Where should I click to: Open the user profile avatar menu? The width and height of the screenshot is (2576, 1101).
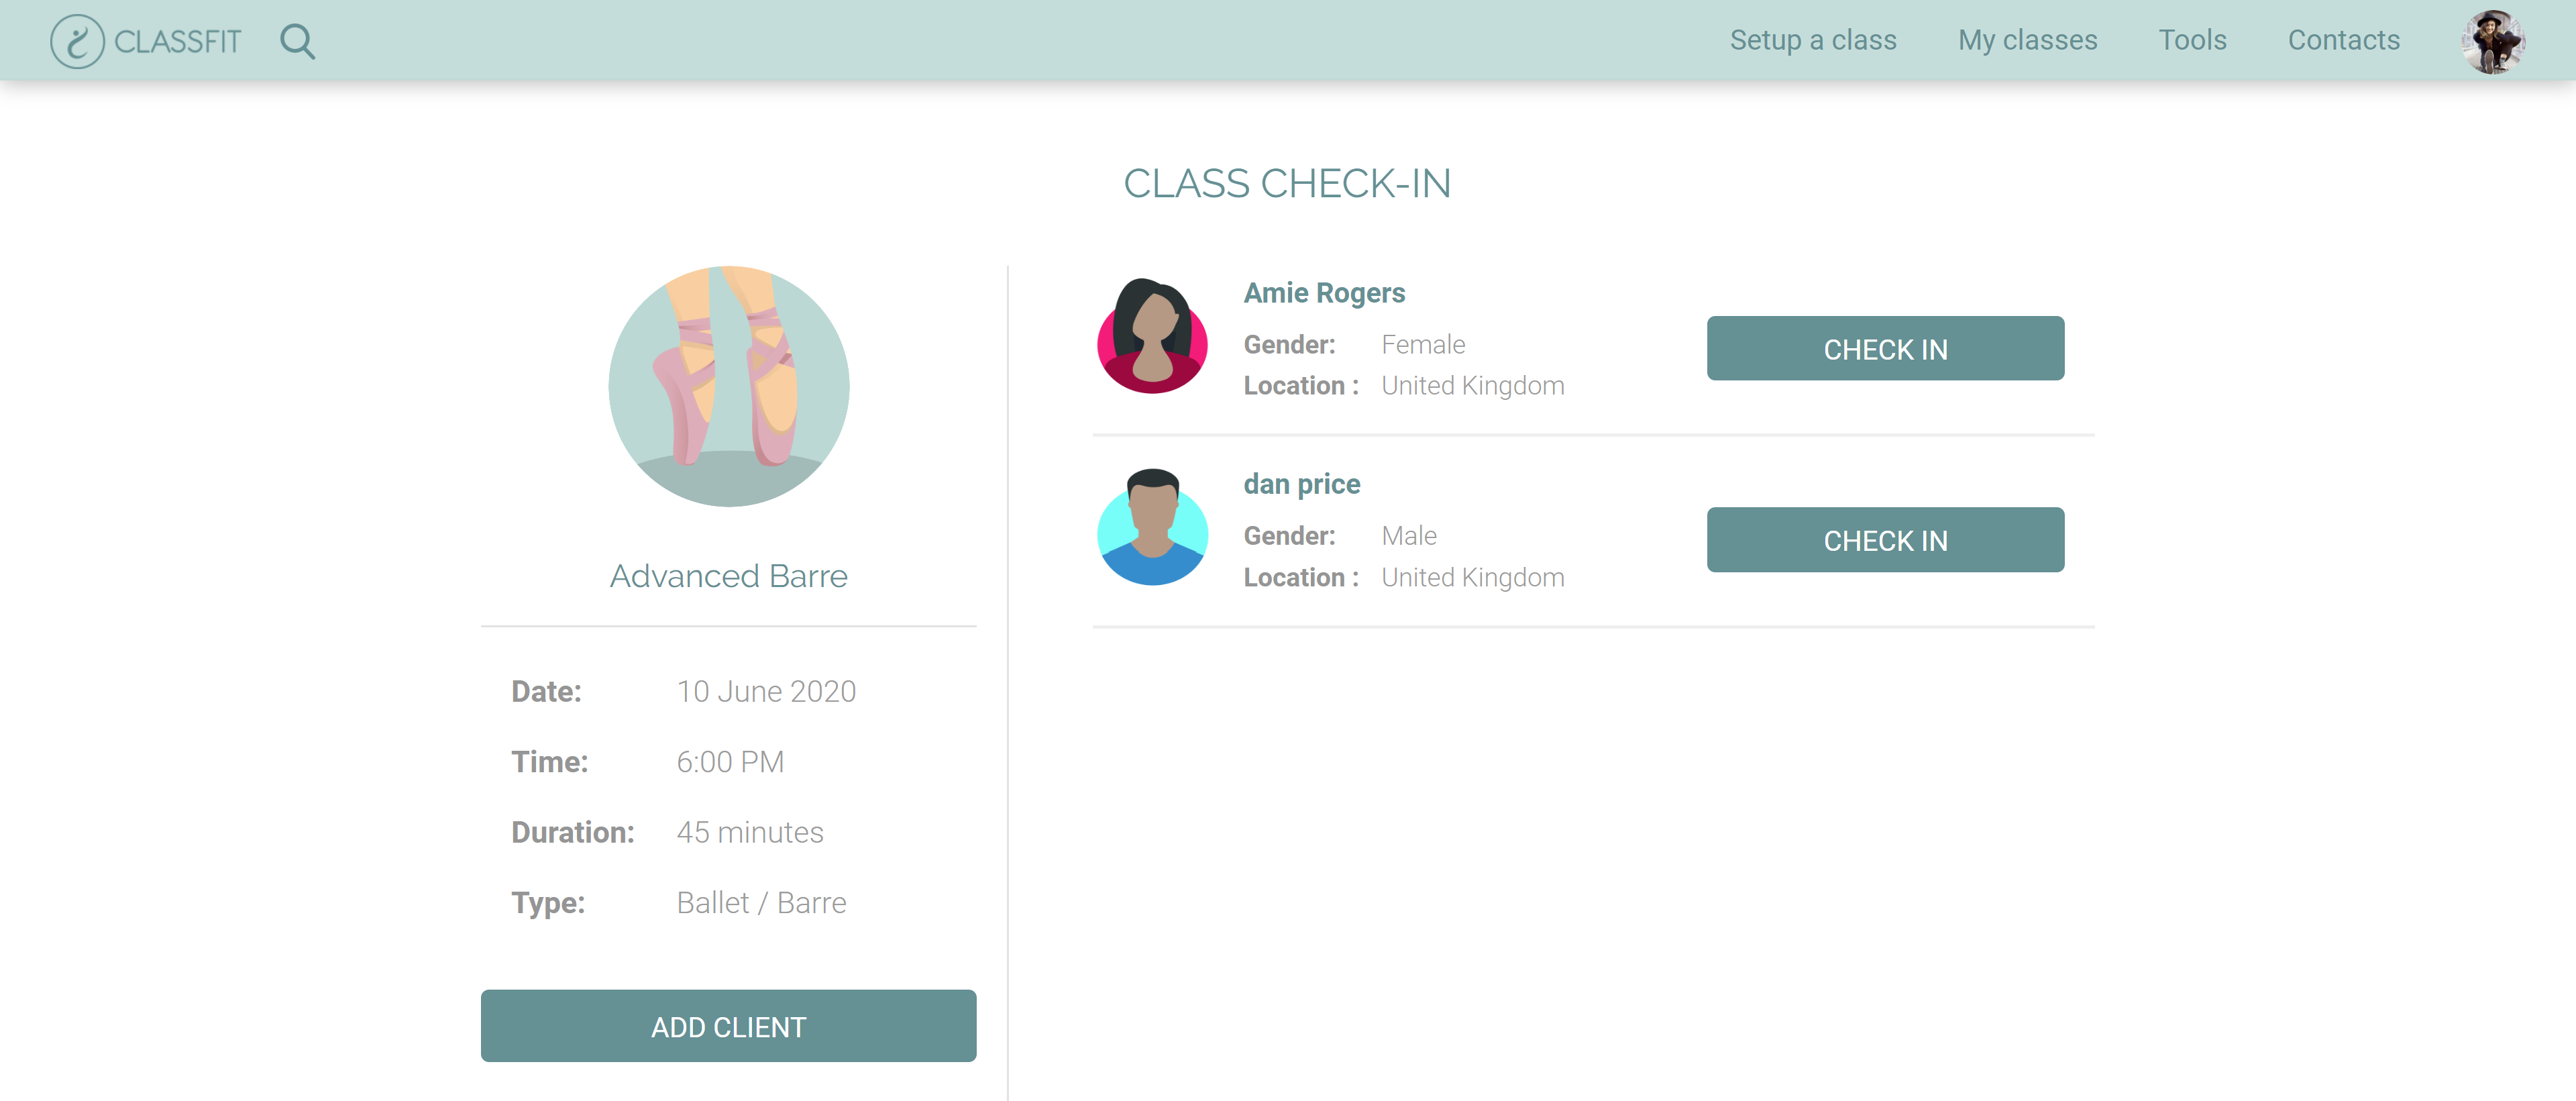[x=2493, y=41]
